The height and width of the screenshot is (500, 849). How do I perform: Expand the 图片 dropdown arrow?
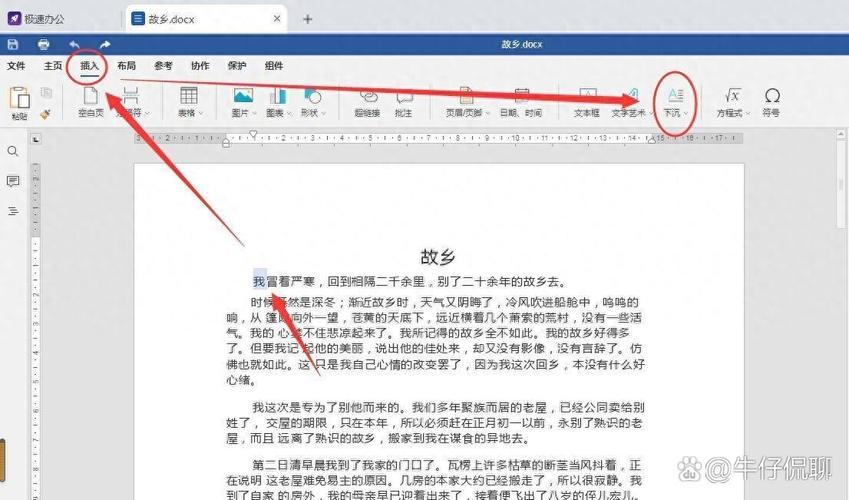point(254,113)
